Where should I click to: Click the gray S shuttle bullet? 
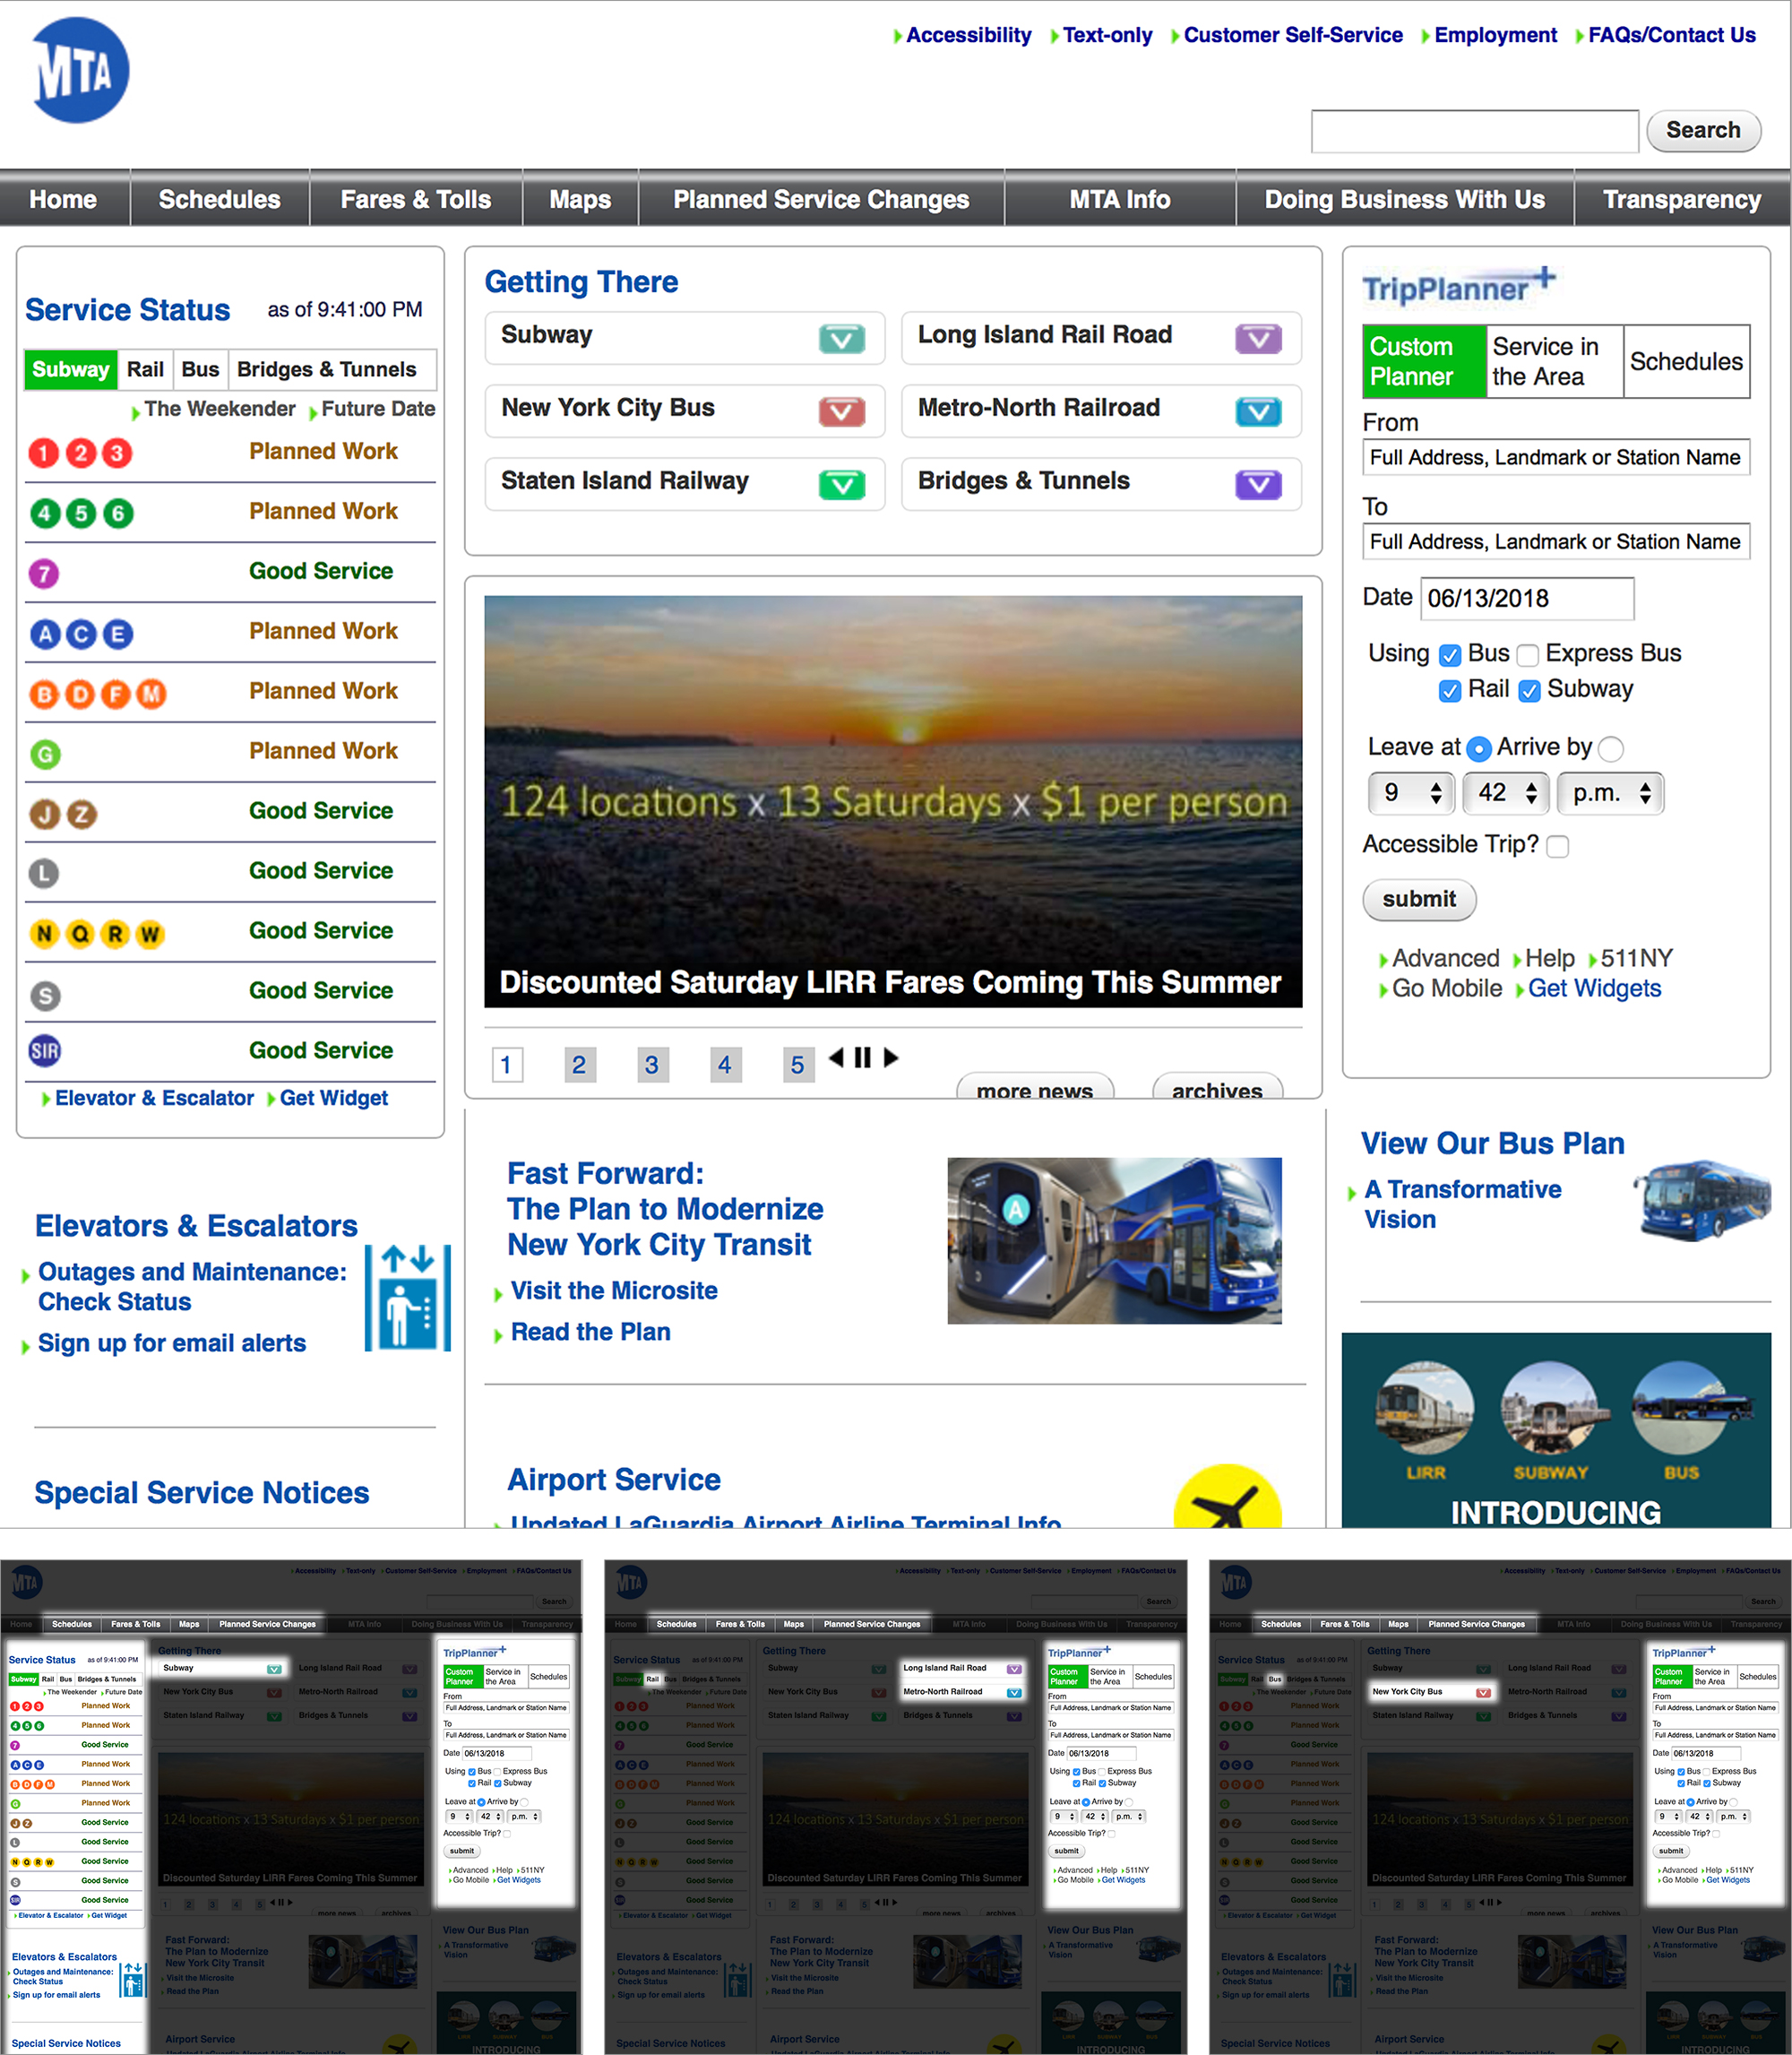click(x=44, y=995)
